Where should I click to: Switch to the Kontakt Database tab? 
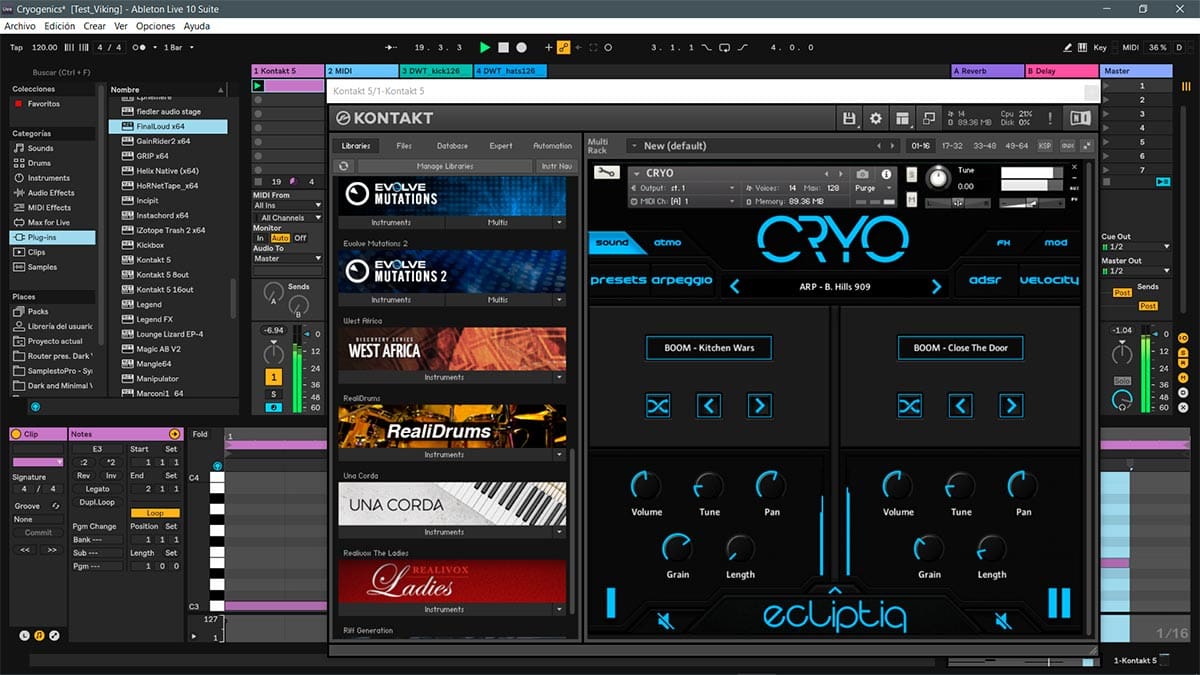pyautogui.click(x=452, y=146)
